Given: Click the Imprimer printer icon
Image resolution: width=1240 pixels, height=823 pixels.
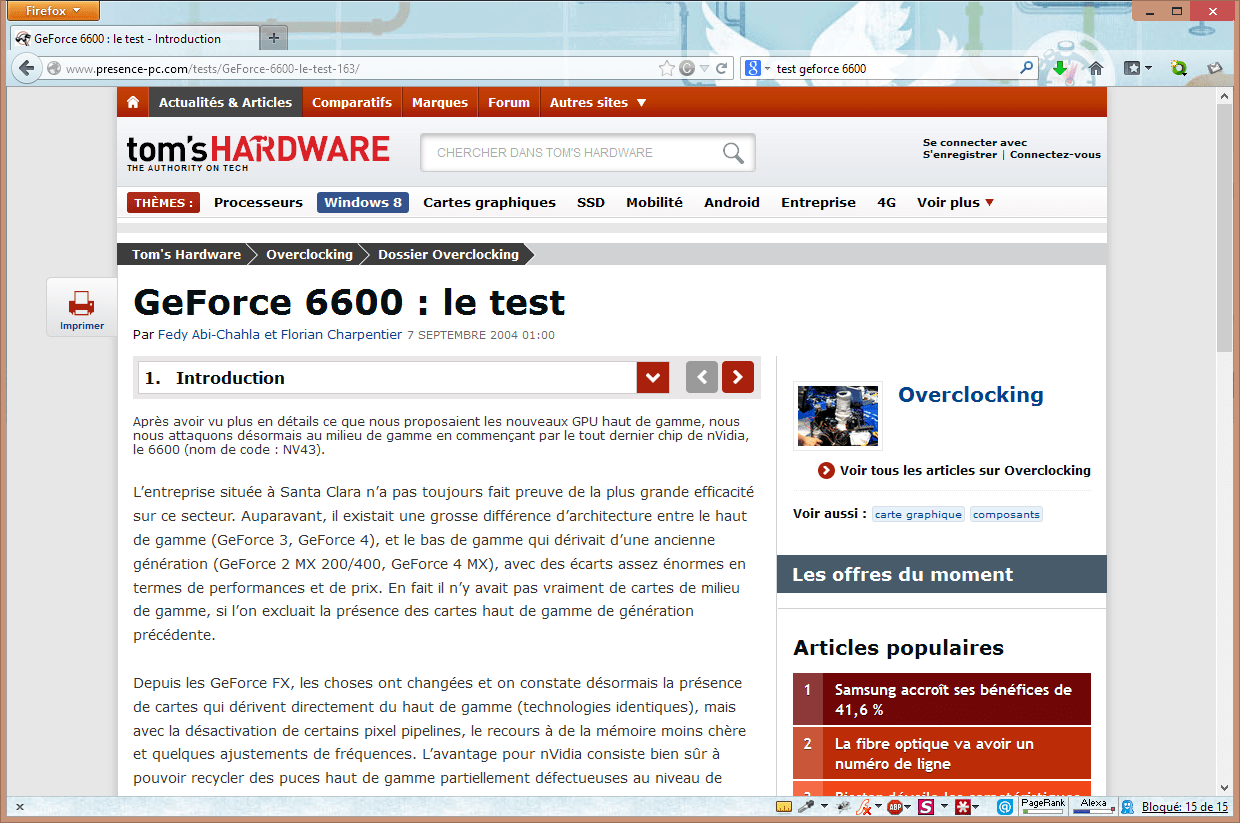Looking at the screenshot, I should click(81, 303).
